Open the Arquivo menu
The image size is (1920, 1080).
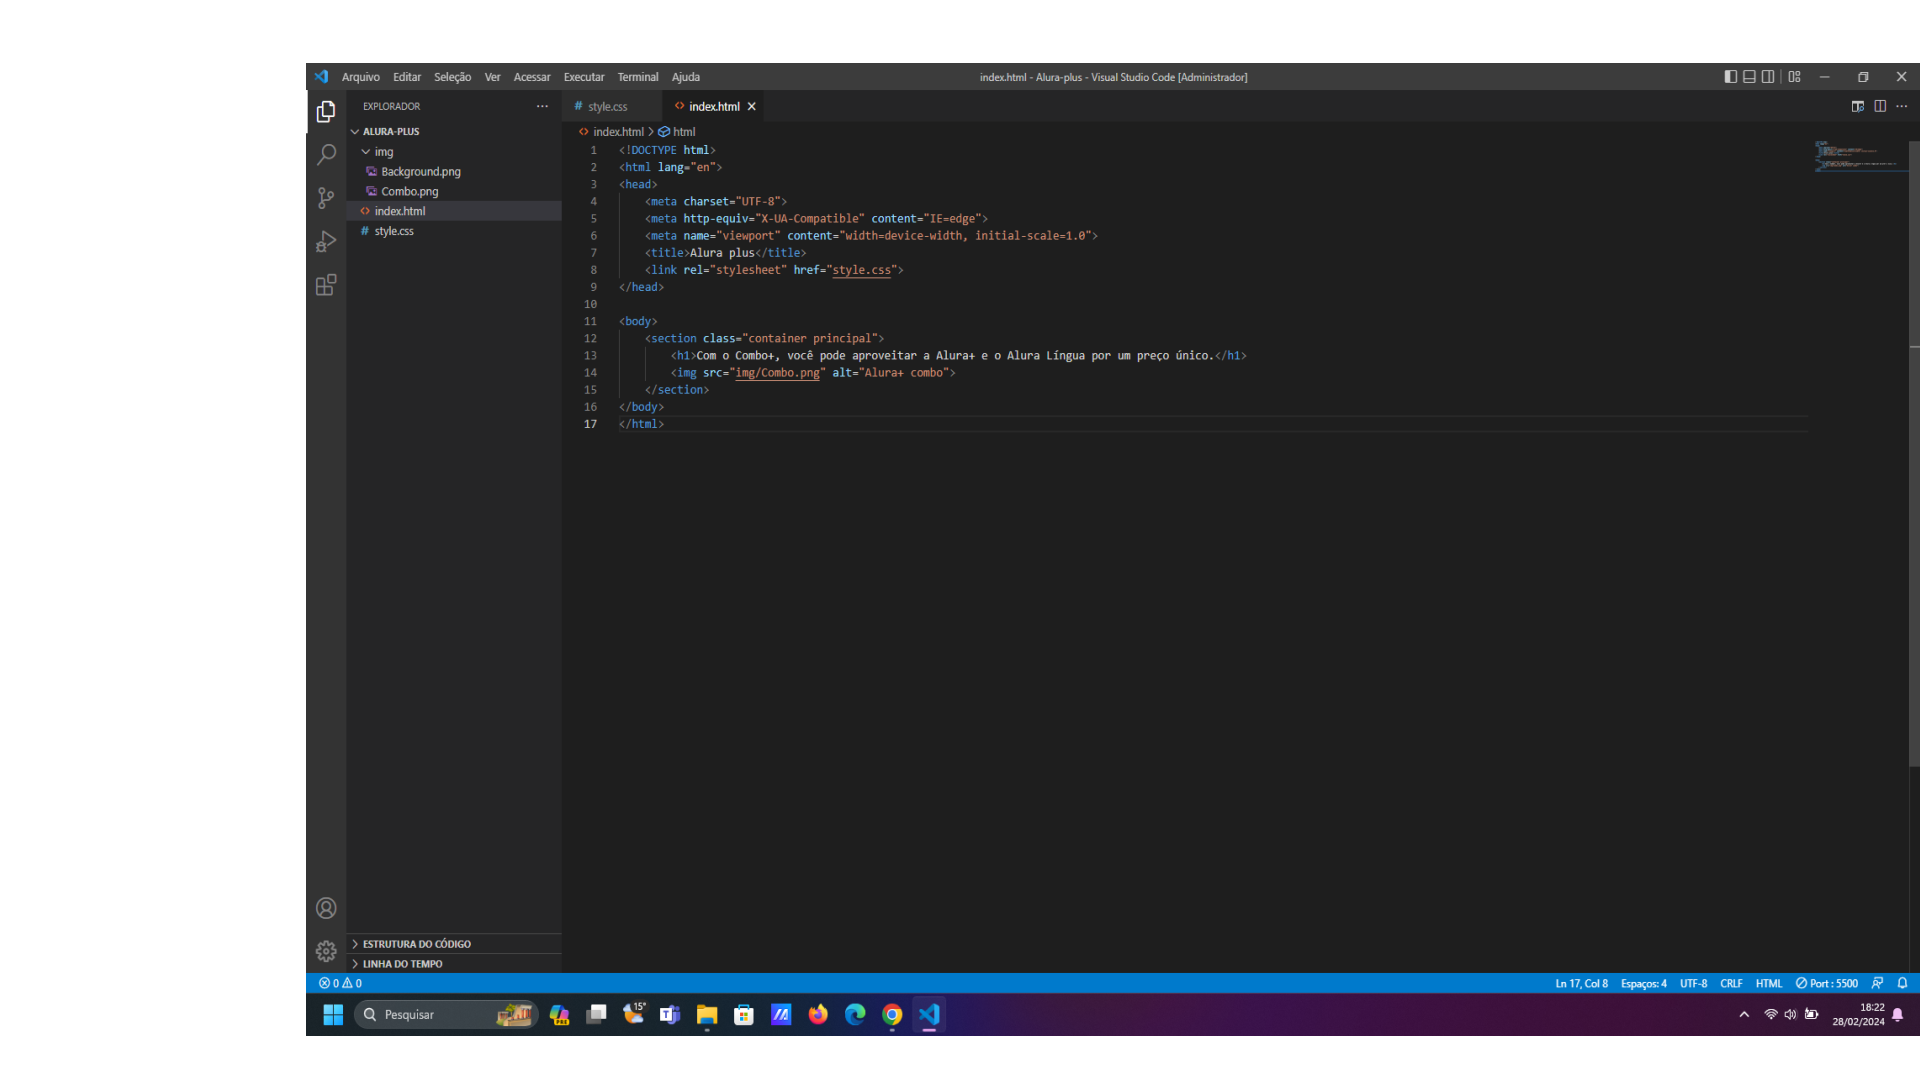pos(360,77)
